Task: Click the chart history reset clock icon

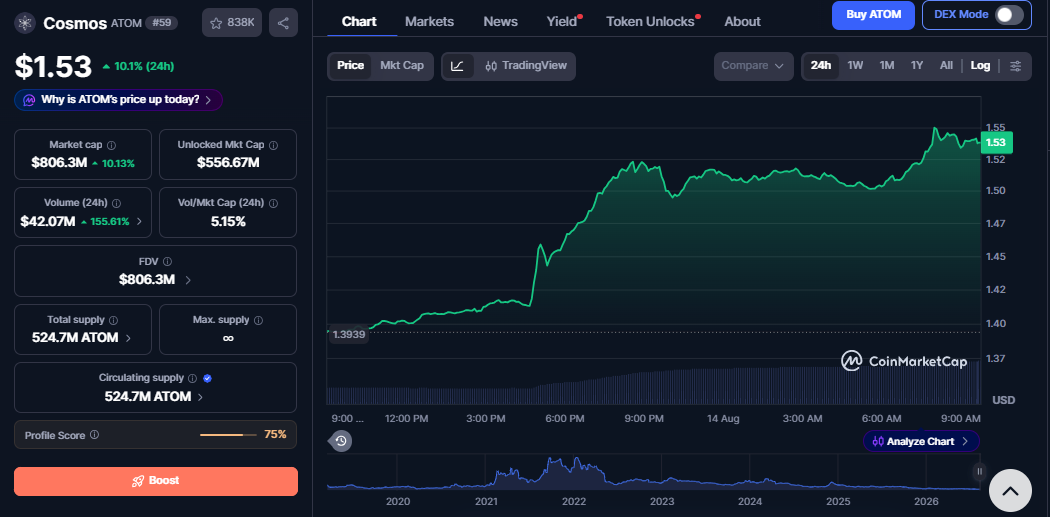Action: [341, 441]
